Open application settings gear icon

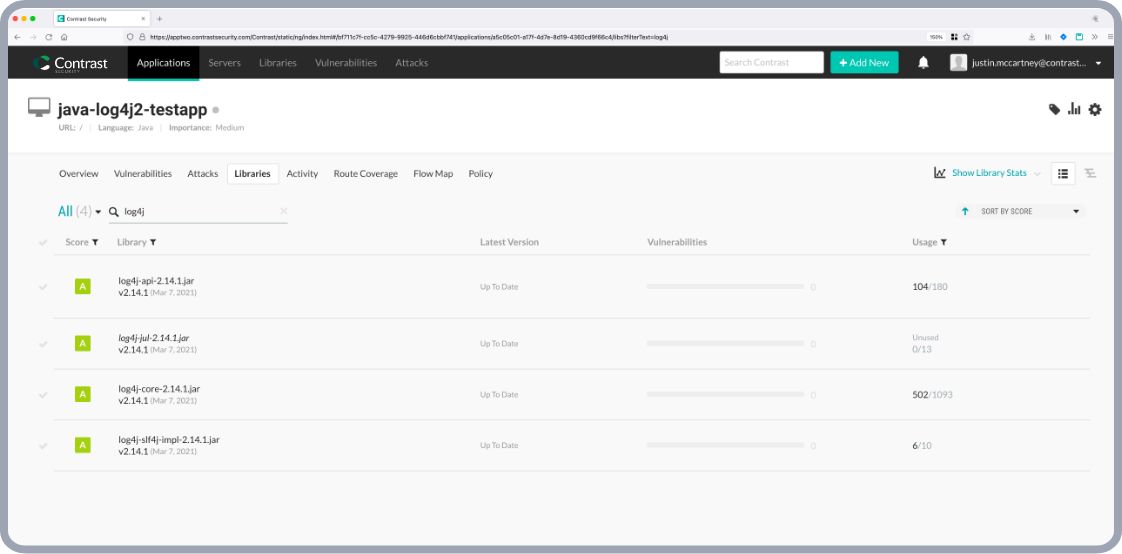[1095, 109]
